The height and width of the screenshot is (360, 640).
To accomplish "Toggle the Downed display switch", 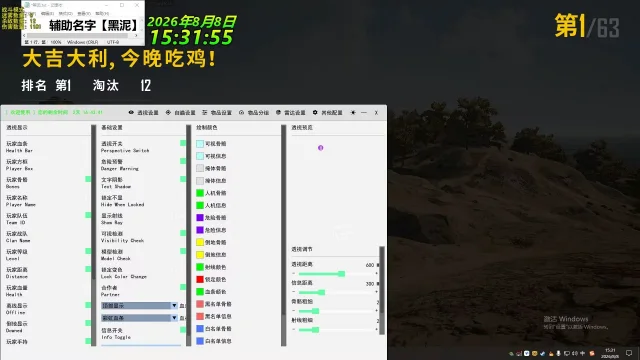I will pos(88,323).
